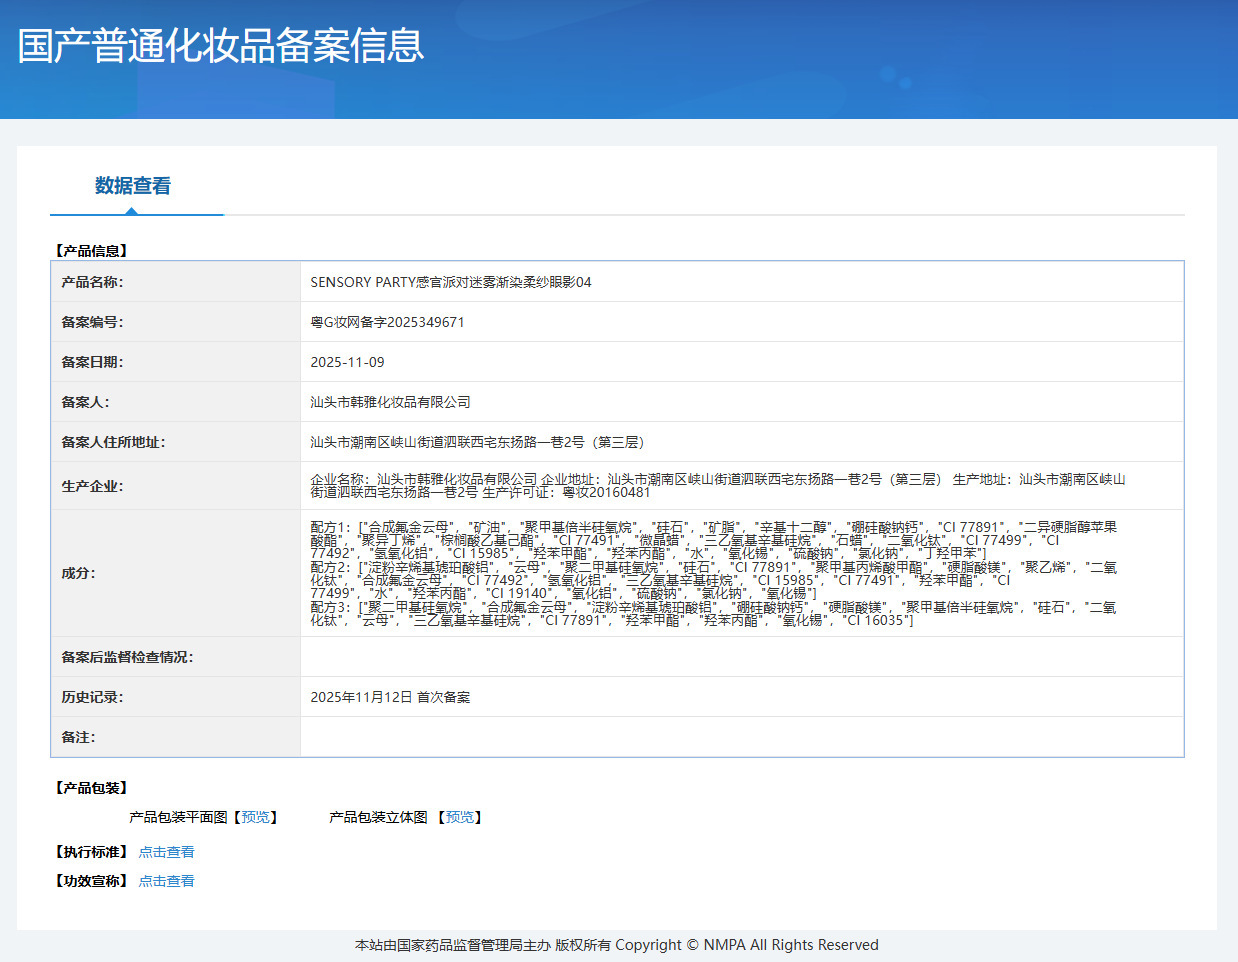Click the 【执行标准】 label
The image size is (1238, 962).
92,852
